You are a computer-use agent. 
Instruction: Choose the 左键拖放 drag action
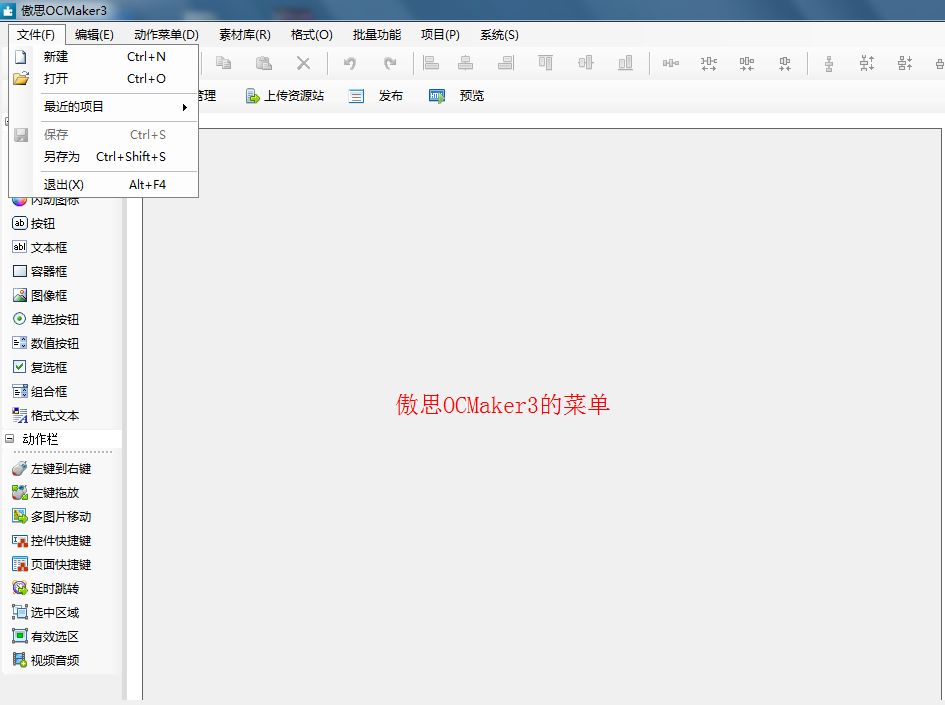46,493
